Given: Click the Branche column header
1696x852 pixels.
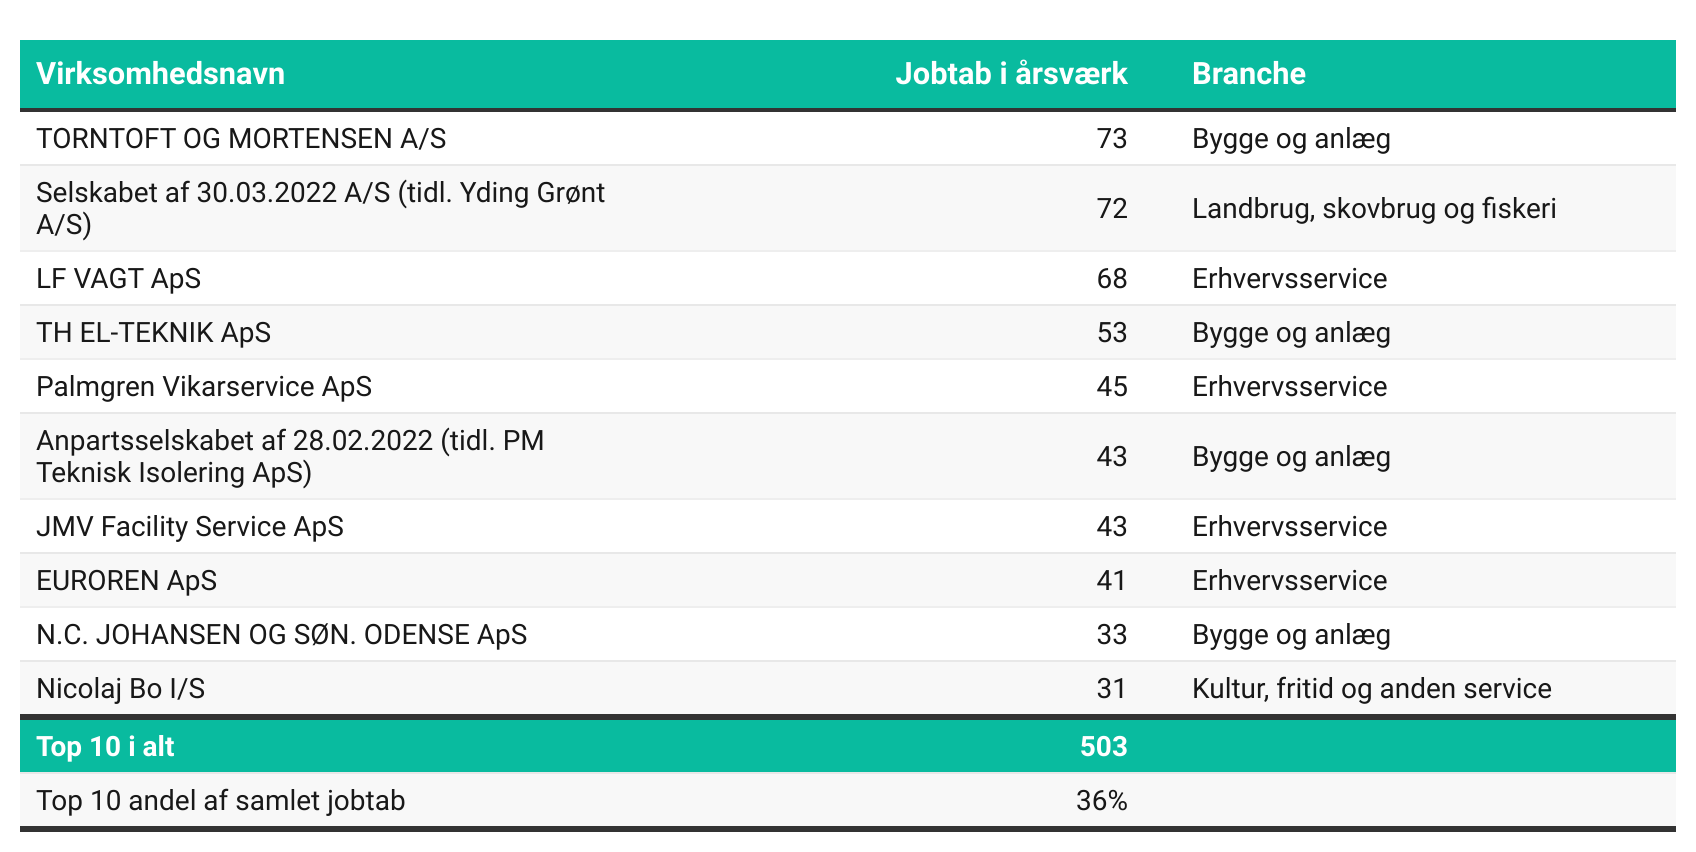Looking at the screenshot, I should [x=1249, y=74].
